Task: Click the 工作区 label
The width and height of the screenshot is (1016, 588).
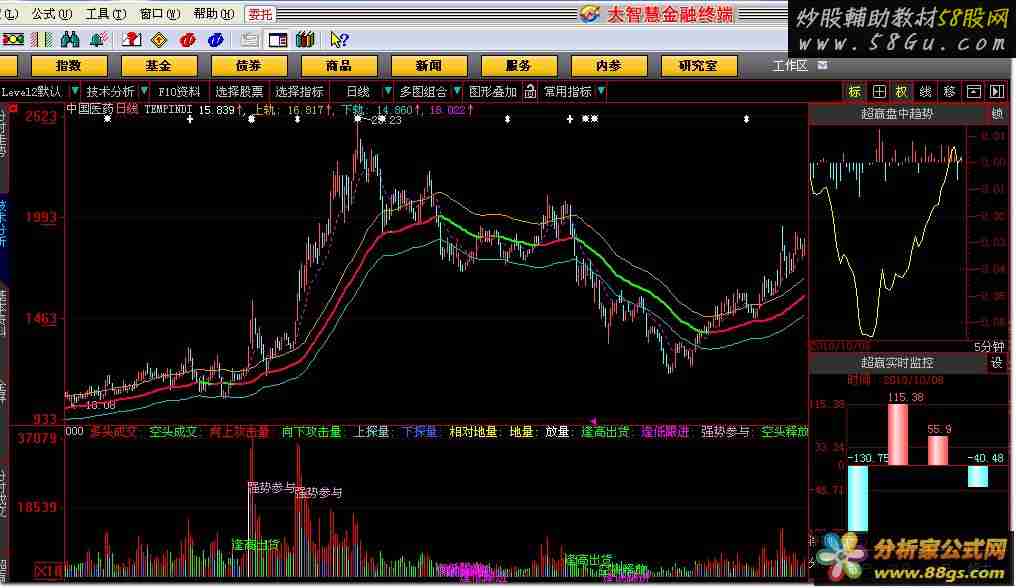Action: click(791, 65)
